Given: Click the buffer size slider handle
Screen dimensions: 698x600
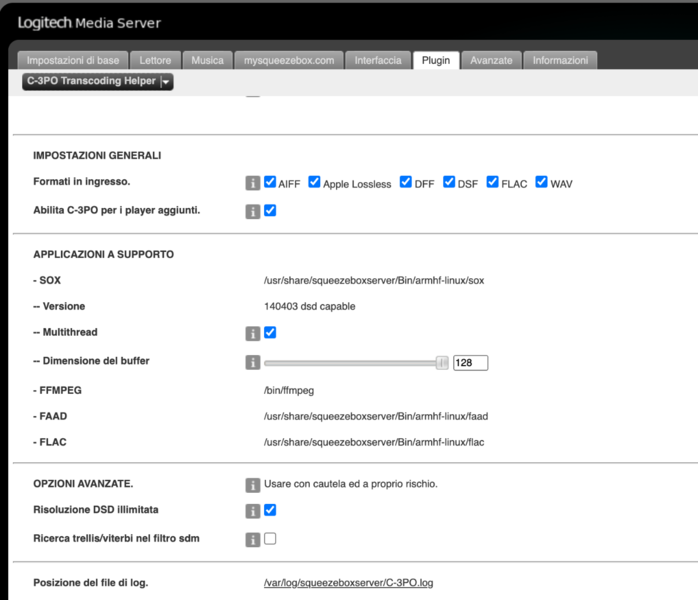Looking at the screenshot, I should pyautogui.click(x=442, y=363).
